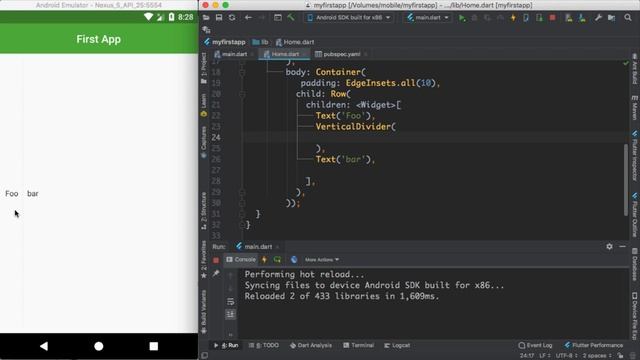Open the Event Log
This screenshot has height=360, width=640.
(535, 345)
